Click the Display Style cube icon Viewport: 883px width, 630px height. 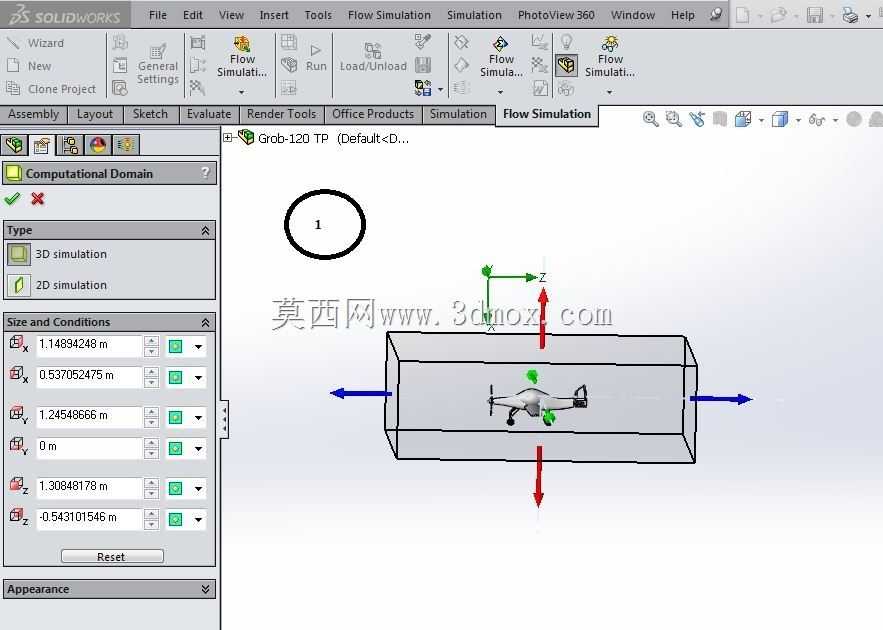(780, 119)
